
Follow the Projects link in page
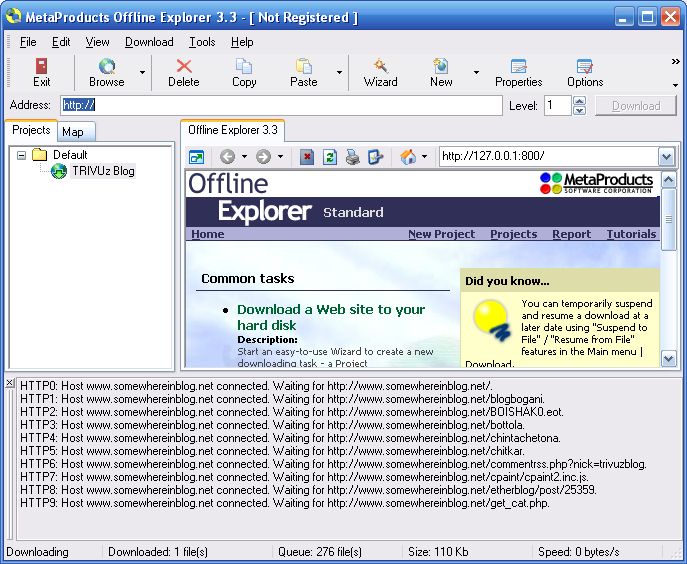click(x=513, y=234)
